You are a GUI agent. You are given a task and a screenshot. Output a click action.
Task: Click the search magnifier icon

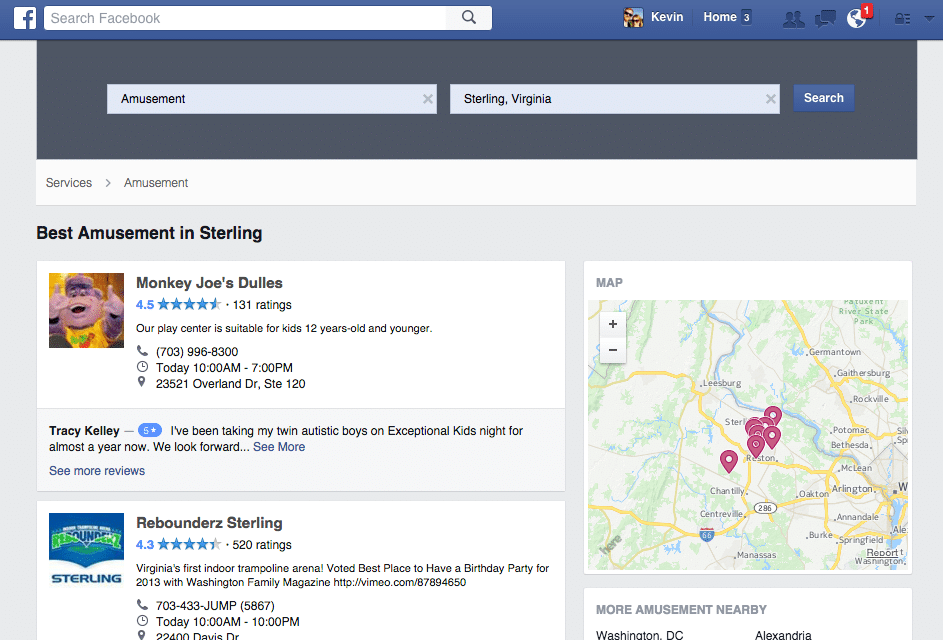(x=469, y=17)
